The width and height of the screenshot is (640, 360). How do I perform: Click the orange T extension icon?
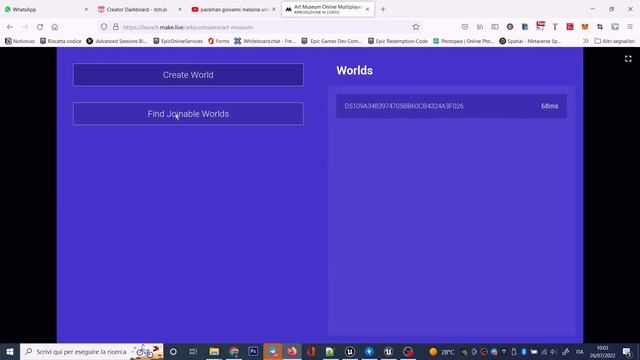coord(555,27)
